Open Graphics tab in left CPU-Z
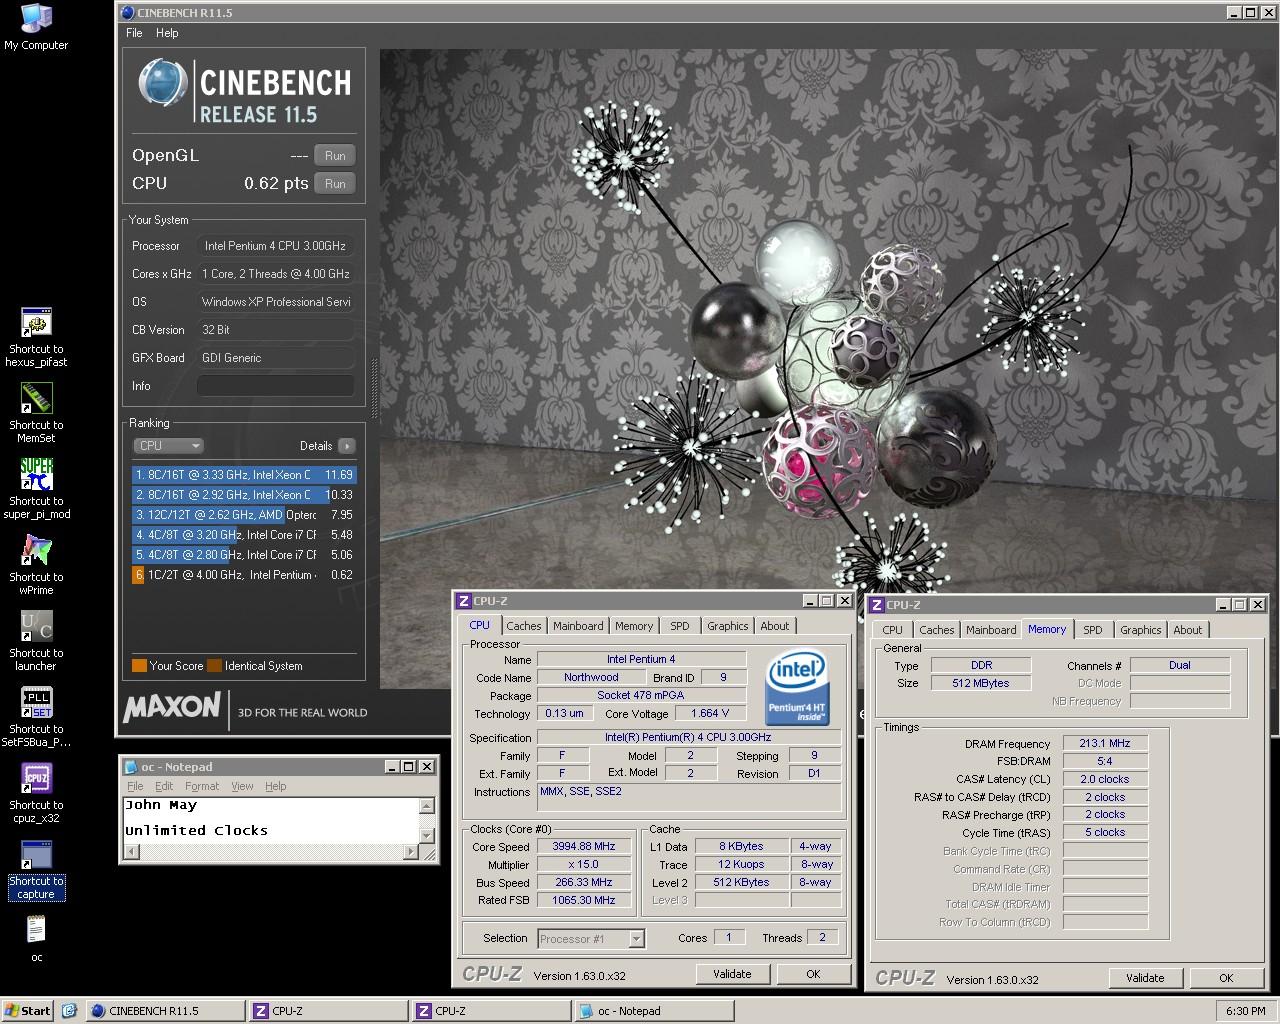Screen dimensions: 1280x1024 727,626
